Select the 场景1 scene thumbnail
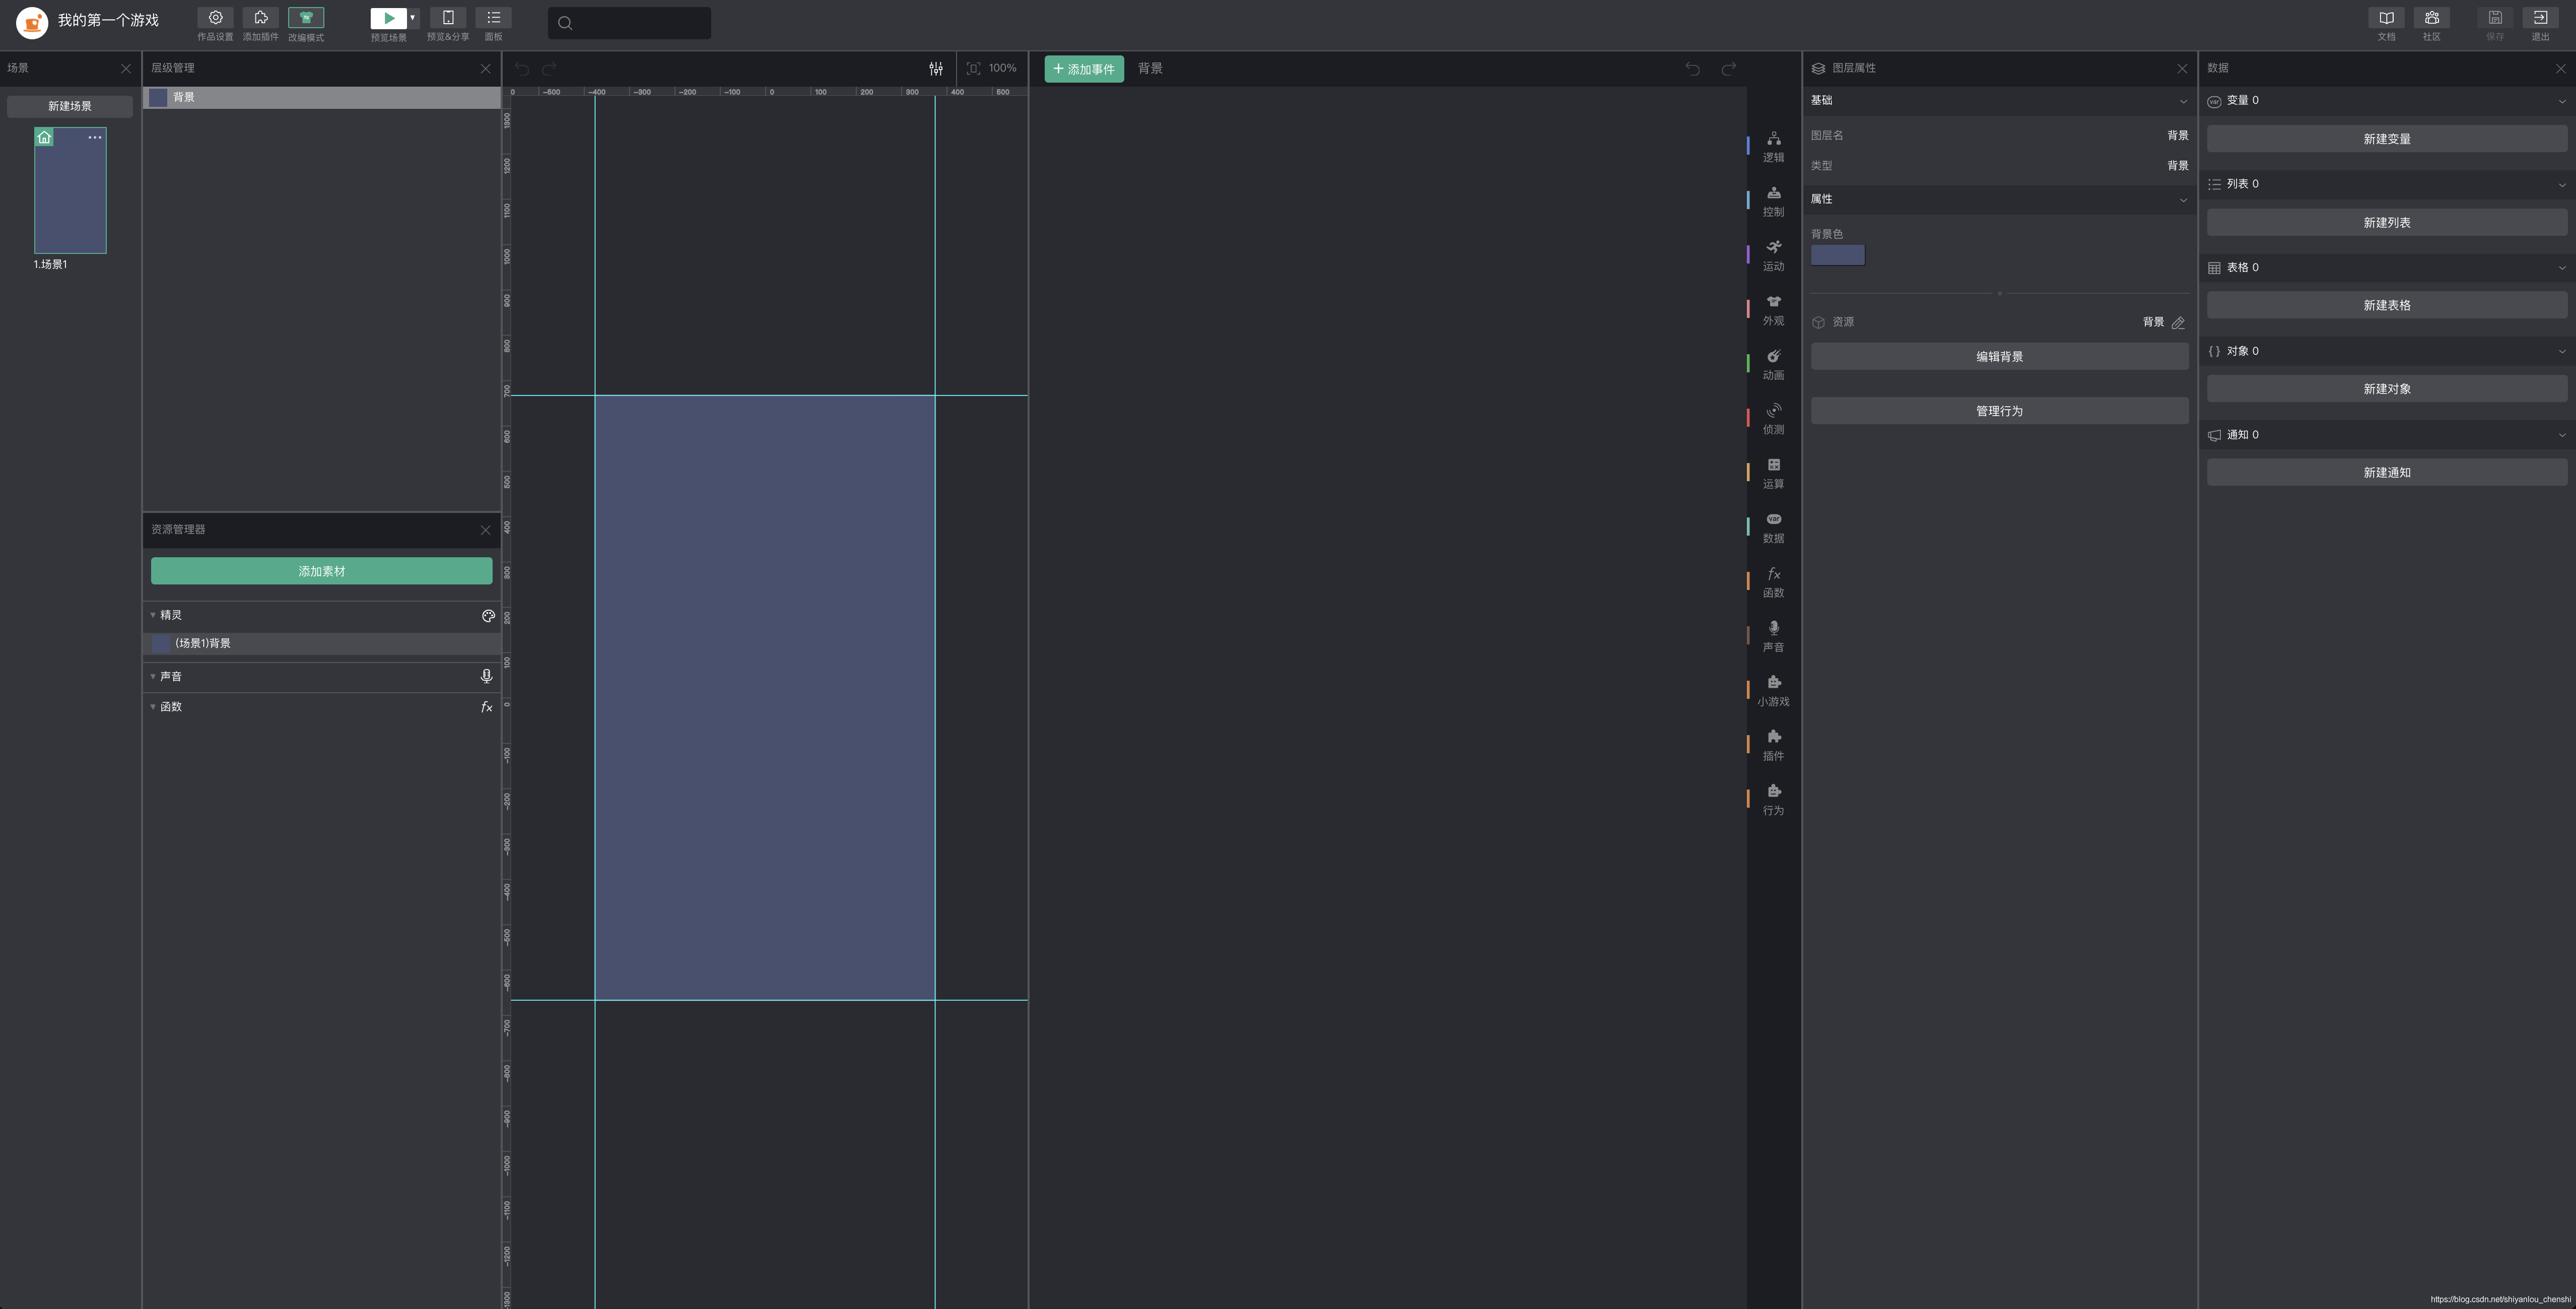The height and width of the screenshot is (1309, 2576). click(70, 190)
